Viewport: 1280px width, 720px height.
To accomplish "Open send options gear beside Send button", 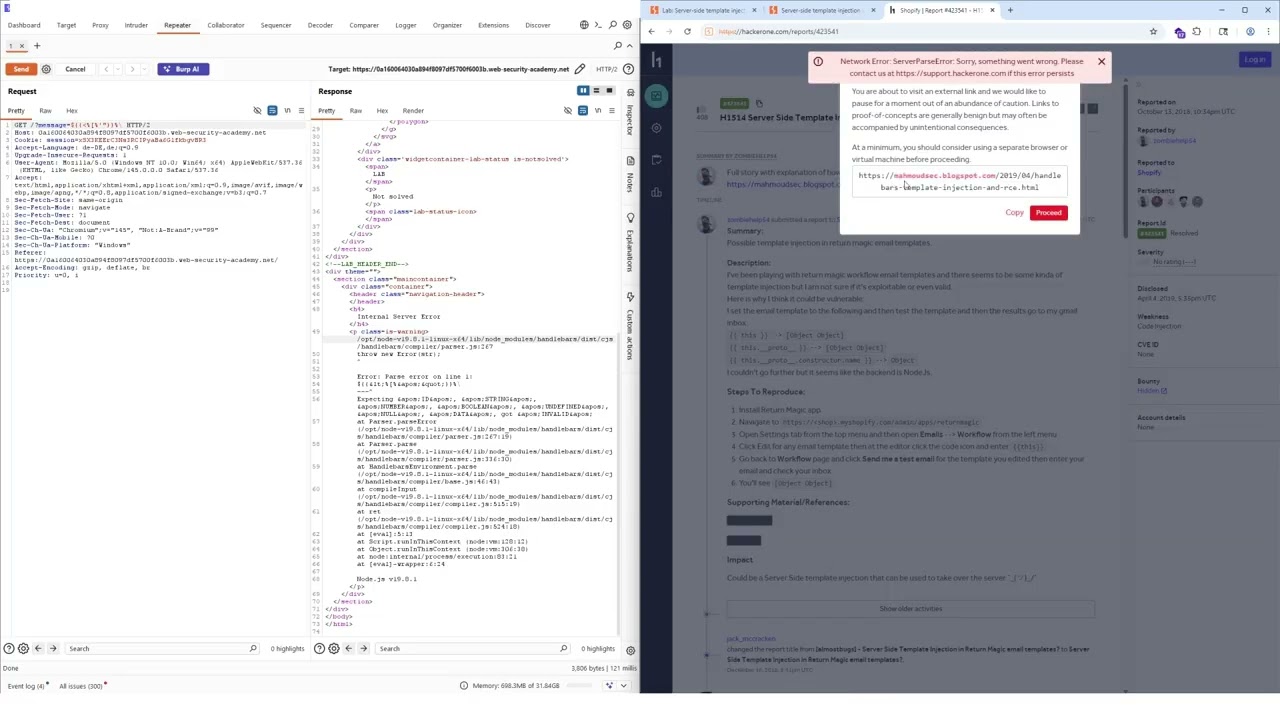I will coord(46,69).
